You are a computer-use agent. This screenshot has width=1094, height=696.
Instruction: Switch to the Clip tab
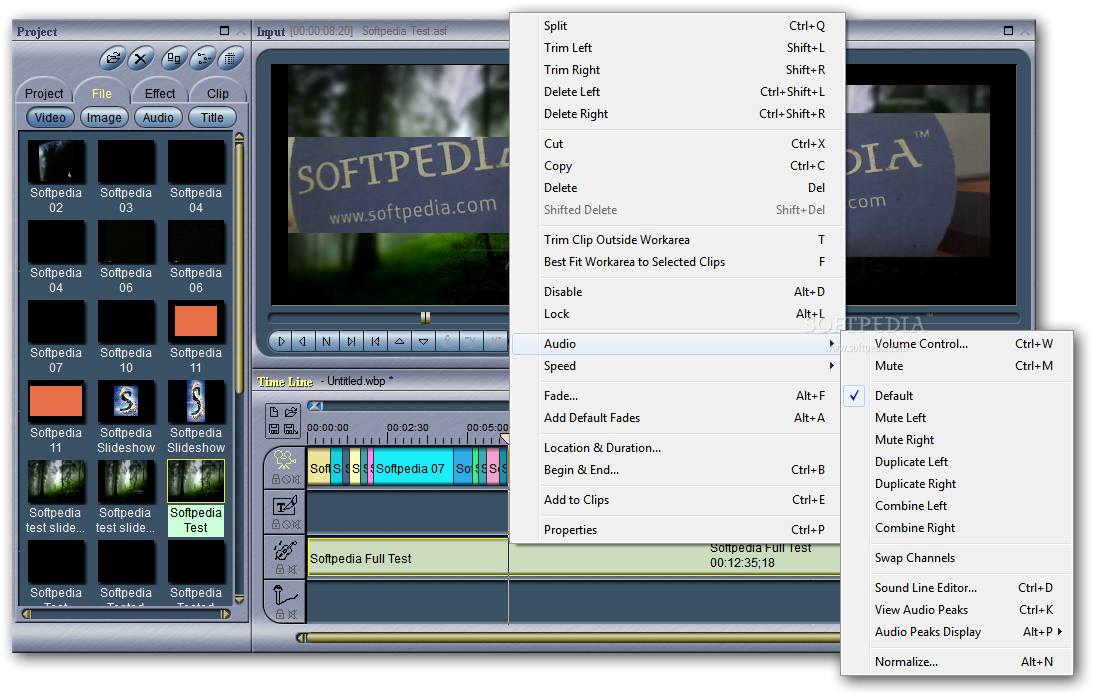(218, 93)
